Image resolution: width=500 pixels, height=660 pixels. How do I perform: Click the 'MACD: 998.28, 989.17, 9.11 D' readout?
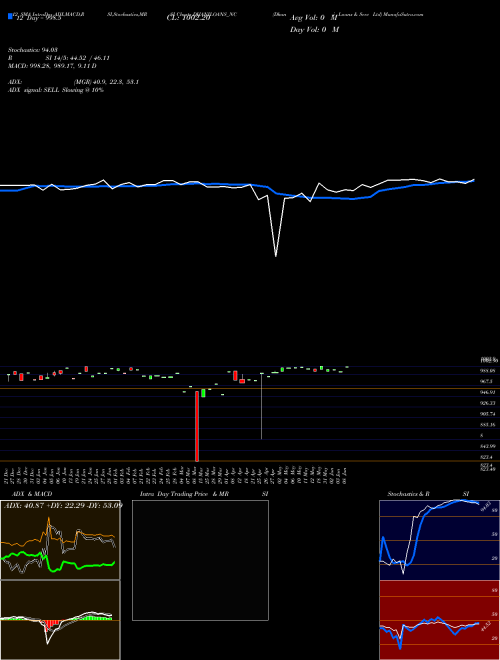tap(52, 66)
